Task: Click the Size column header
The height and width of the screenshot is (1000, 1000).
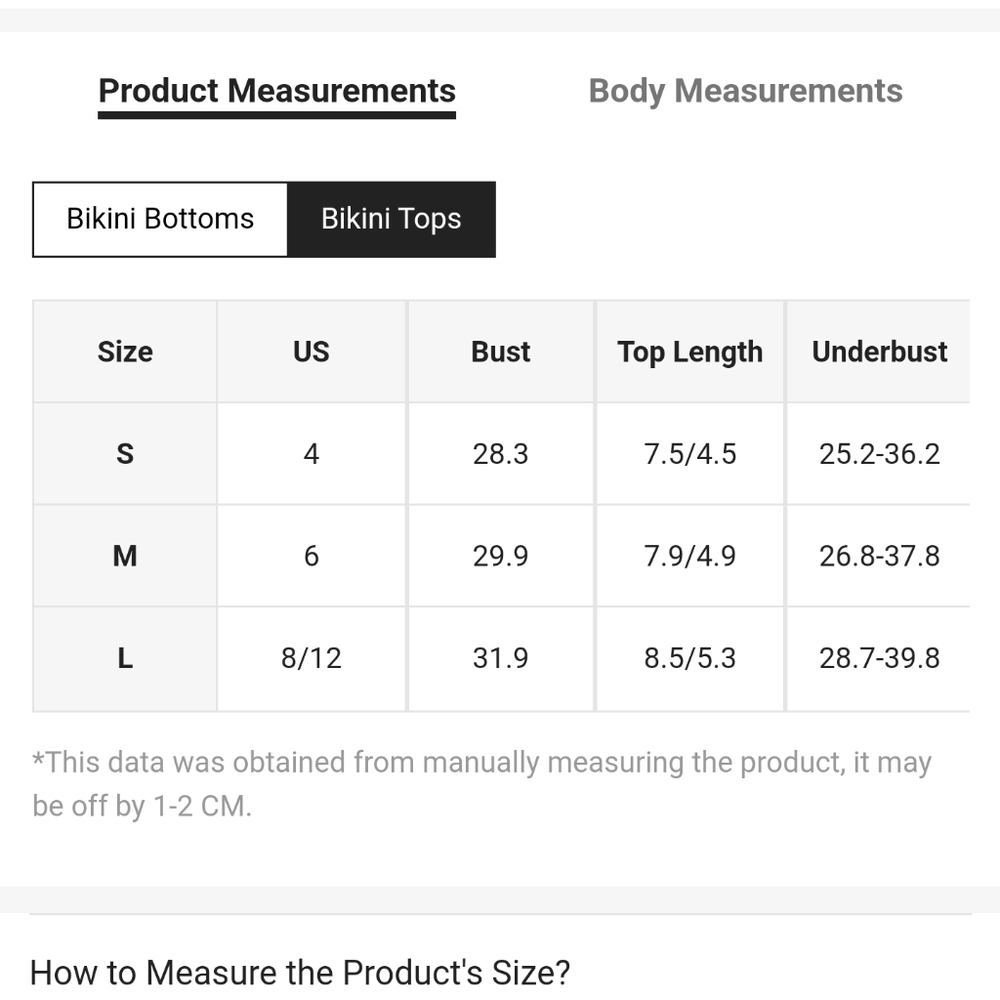Action: [125, 351]
